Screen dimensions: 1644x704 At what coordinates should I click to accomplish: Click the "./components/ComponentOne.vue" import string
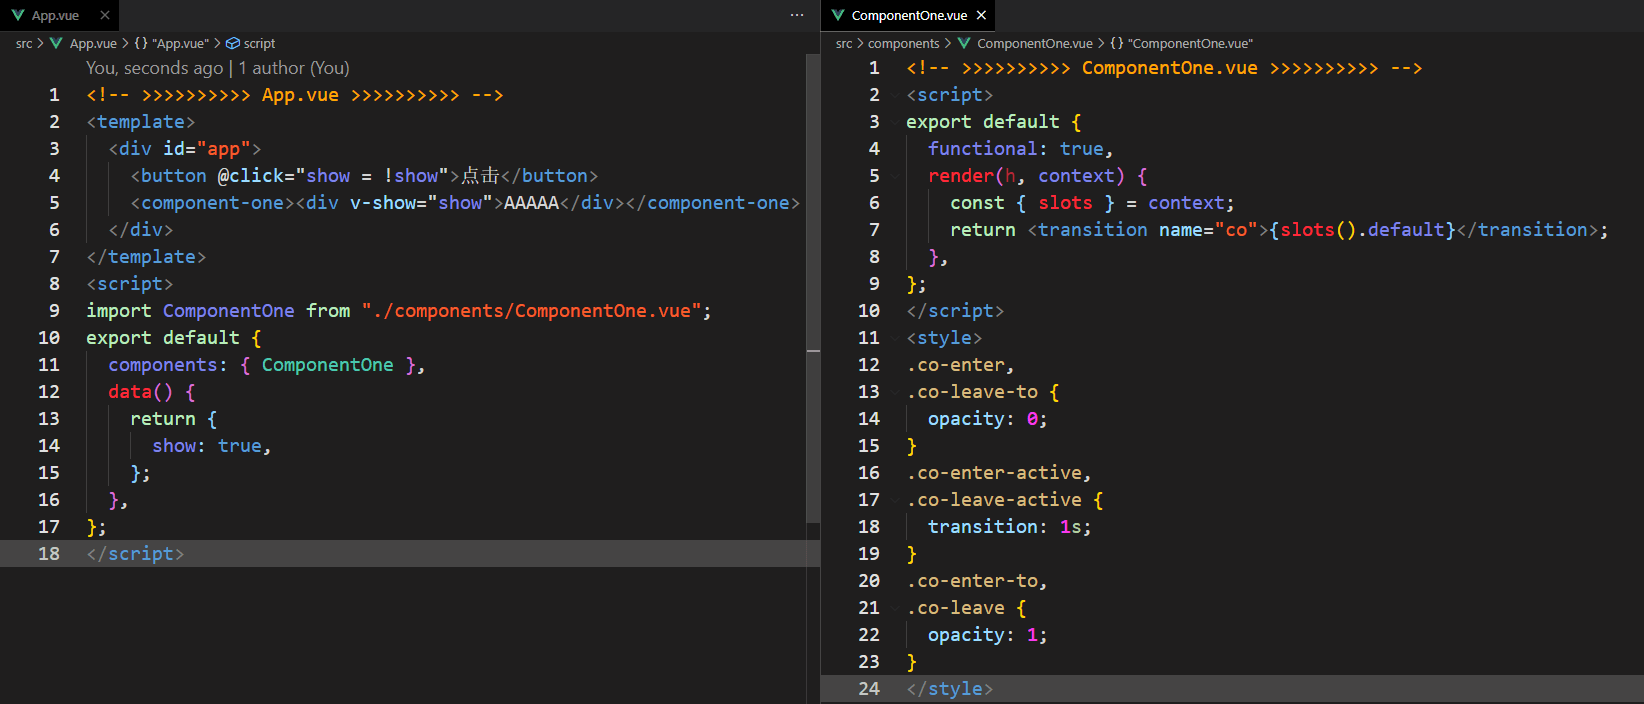point(531,311)
